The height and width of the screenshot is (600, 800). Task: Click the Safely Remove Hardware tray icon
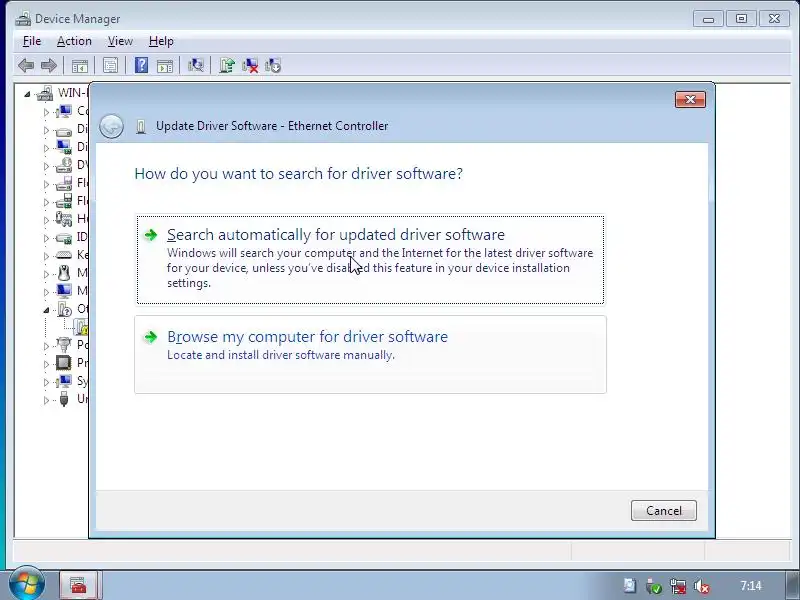[654, 586]
